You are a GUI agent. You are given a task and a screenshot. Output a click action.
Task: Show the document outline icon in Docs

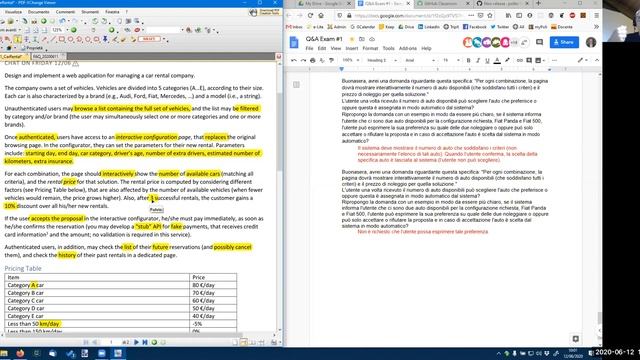(296, 84)
